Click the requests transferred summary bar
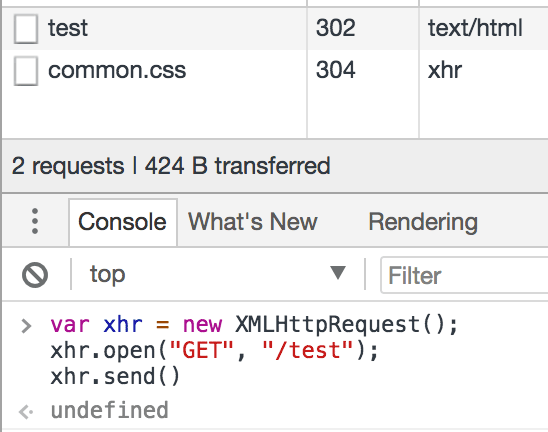Screen dimensions: 548x432 275,166
